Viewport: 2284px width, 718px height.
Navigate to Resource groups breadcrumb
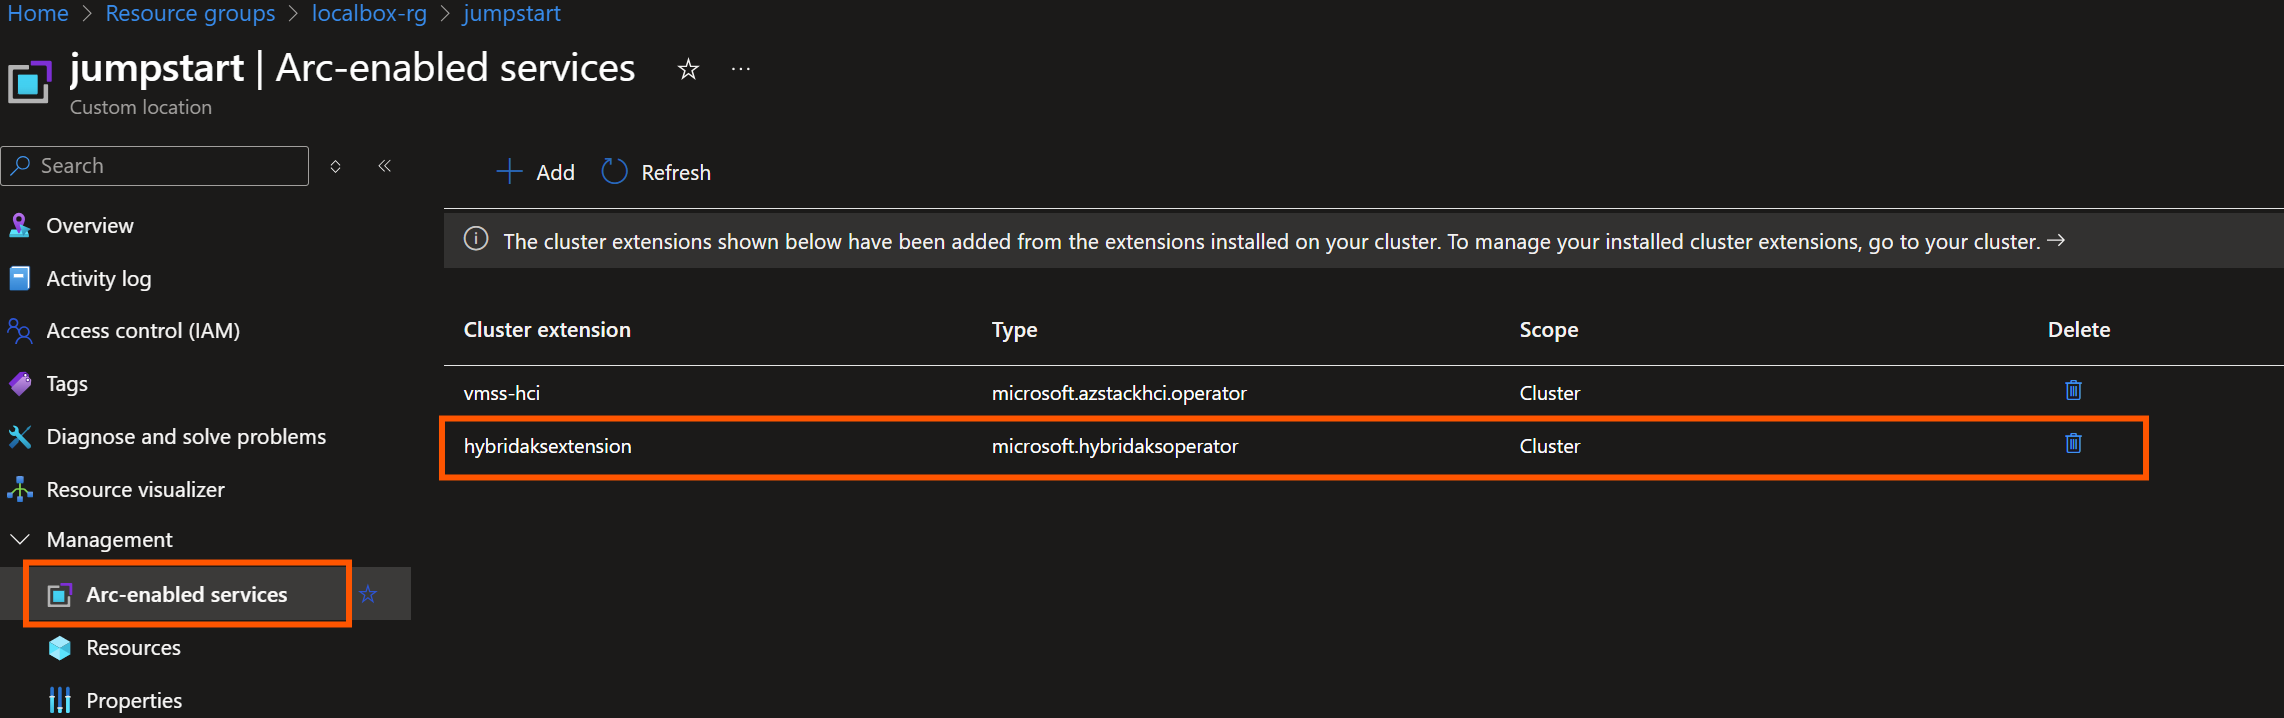(x=190, y=13)
